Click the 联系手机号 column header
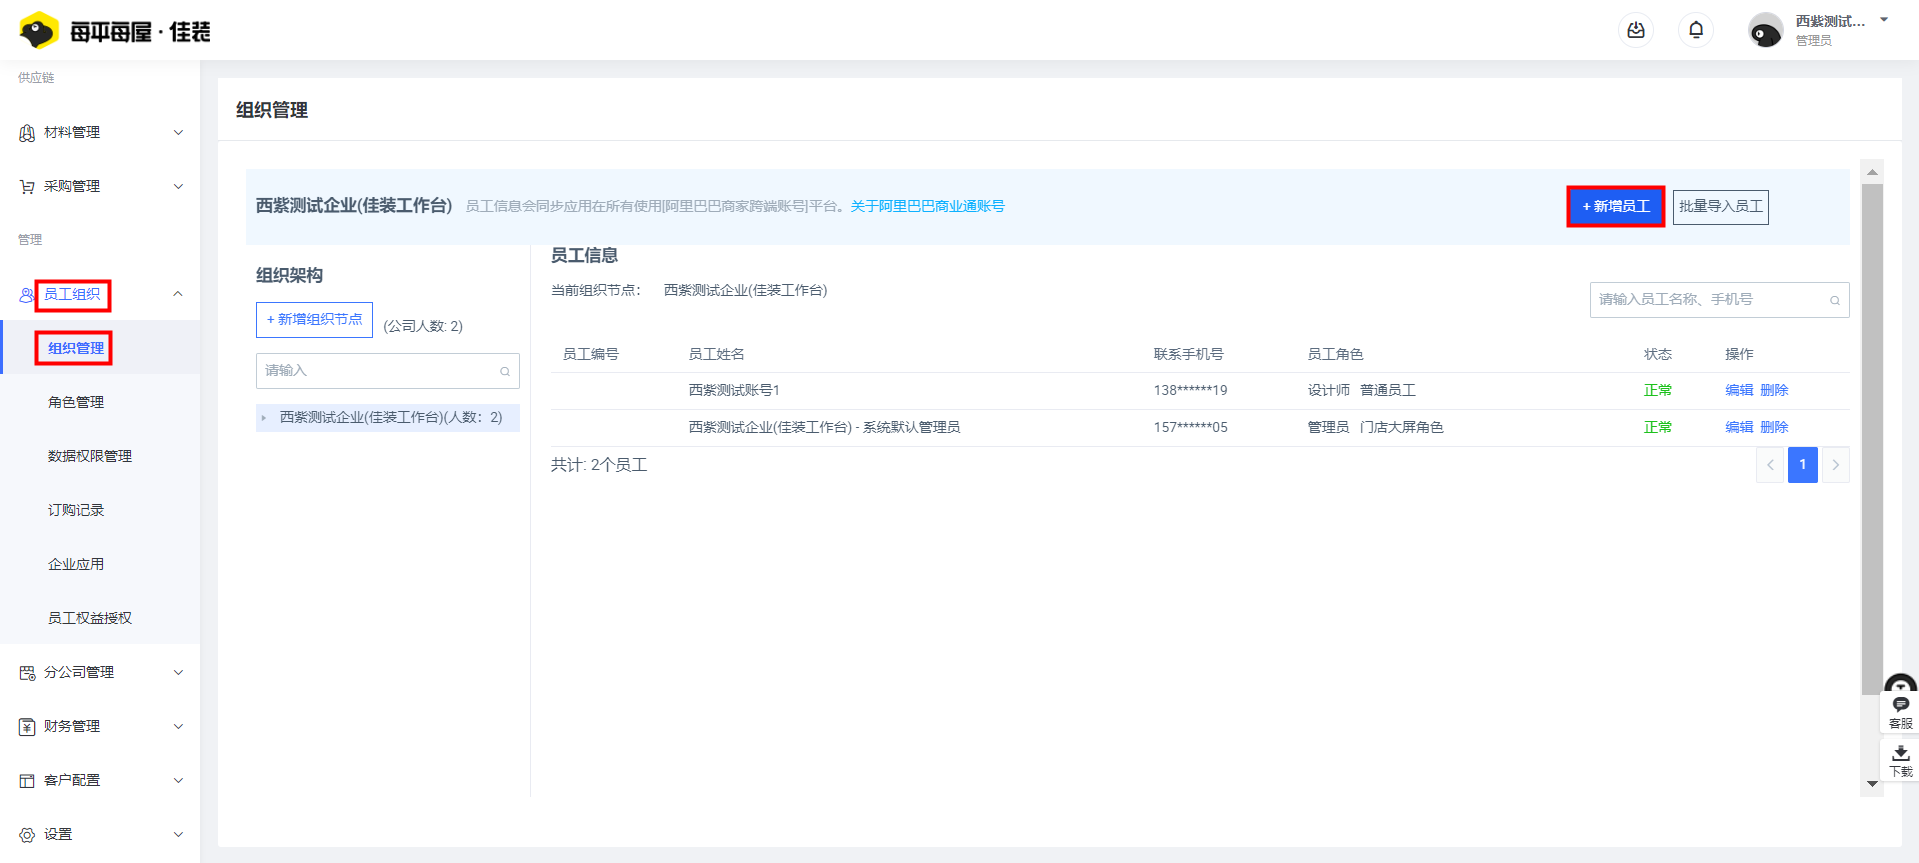 click(1188, 354)
